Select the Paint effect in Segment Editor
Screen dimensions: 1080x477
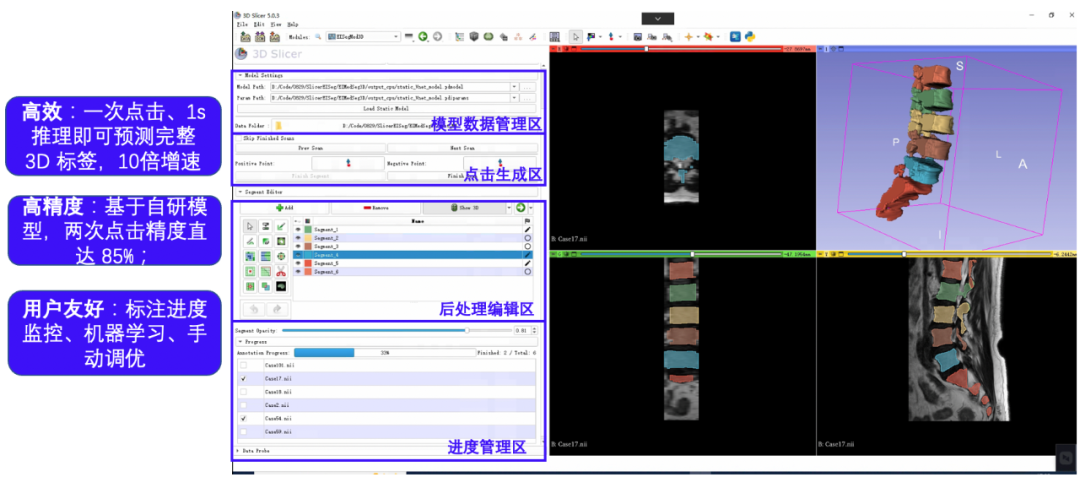[x=281, y=225]
